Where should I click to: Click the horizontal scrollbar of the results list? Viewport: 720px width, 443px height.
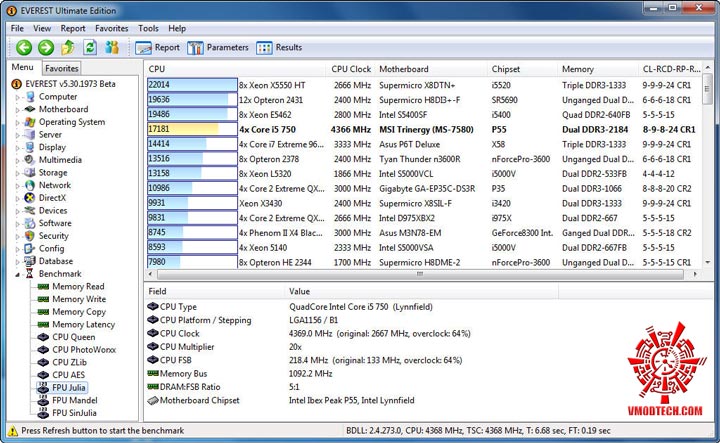click(420, 274)
